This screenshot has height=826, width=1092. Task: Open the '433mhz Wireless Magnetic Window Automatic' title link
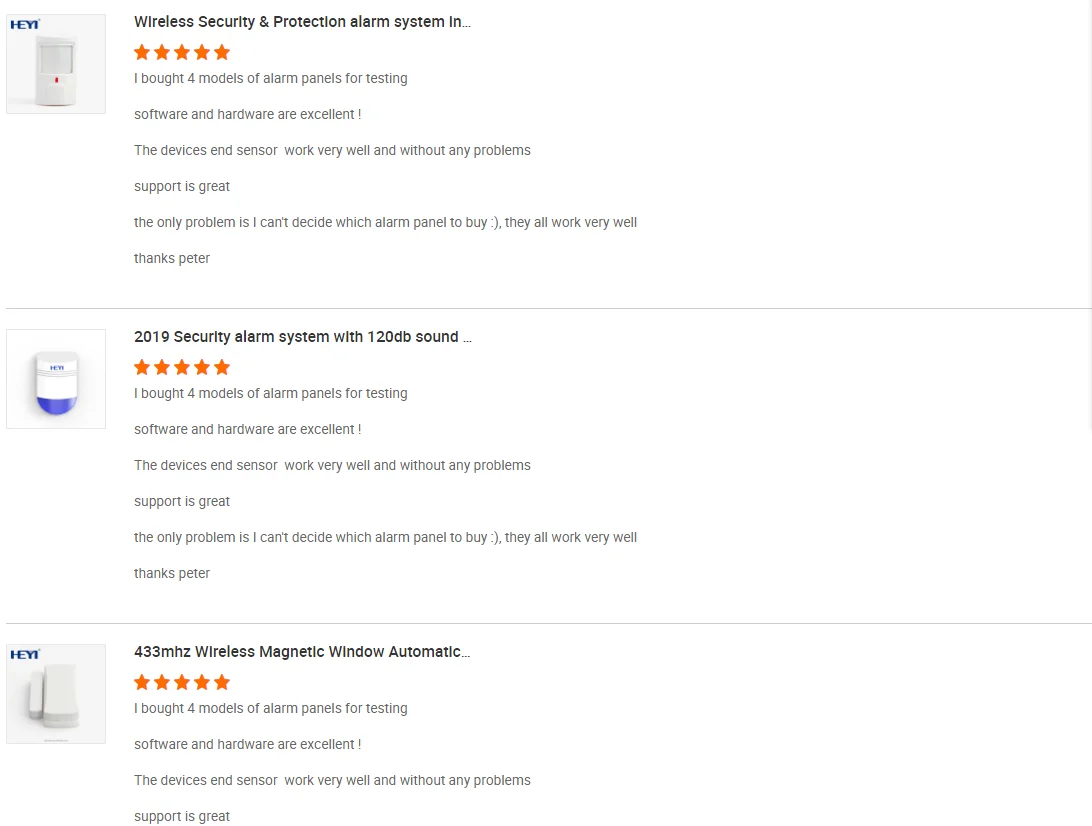coord(302,652)
